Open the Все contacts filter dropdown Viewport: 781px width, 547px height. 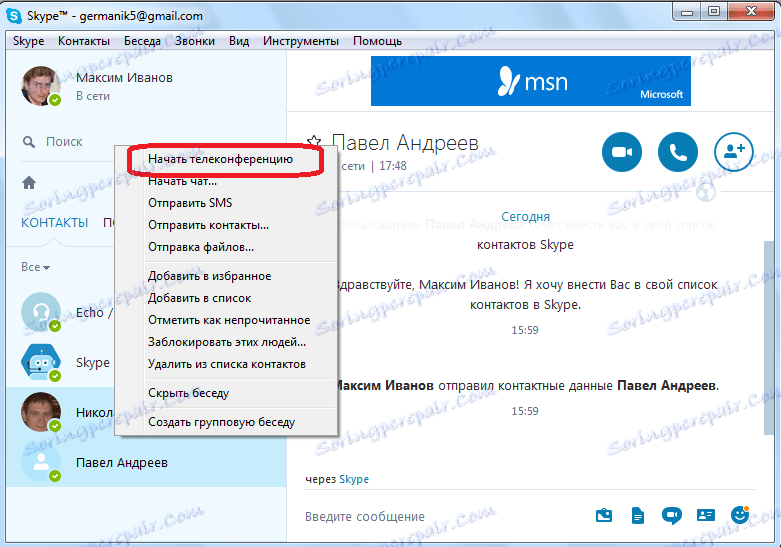click(35, 267)
